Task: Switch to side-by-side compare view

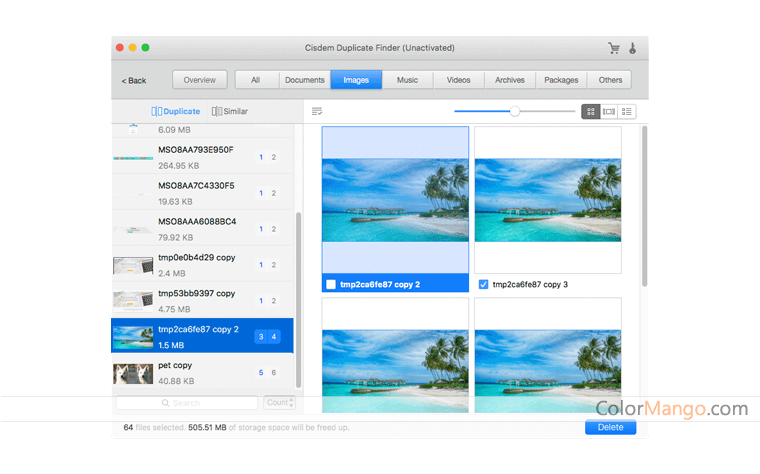Action: [608, 112]
